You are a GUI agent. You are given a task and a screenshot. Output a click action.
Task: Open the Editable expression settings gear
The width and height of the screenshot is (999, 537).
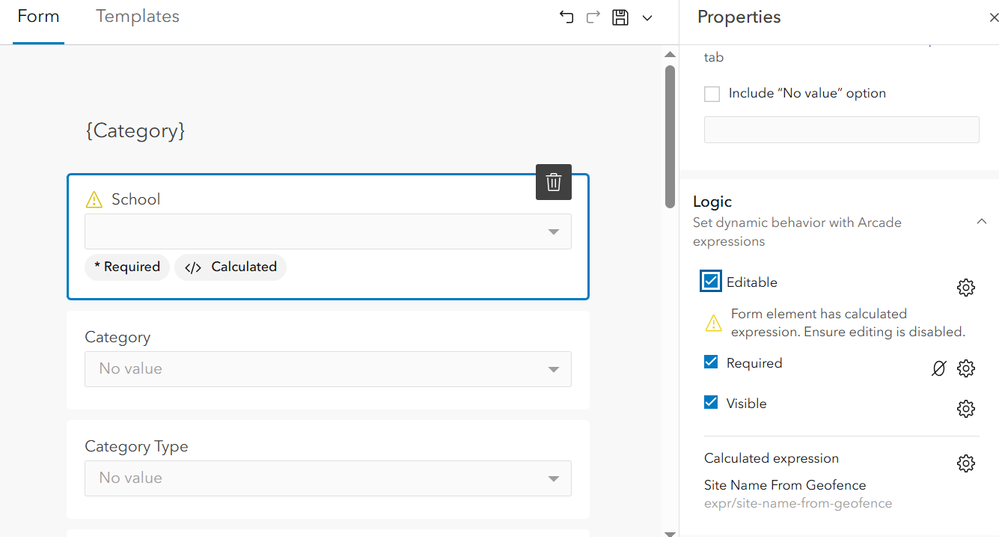(x=965, y=288)
